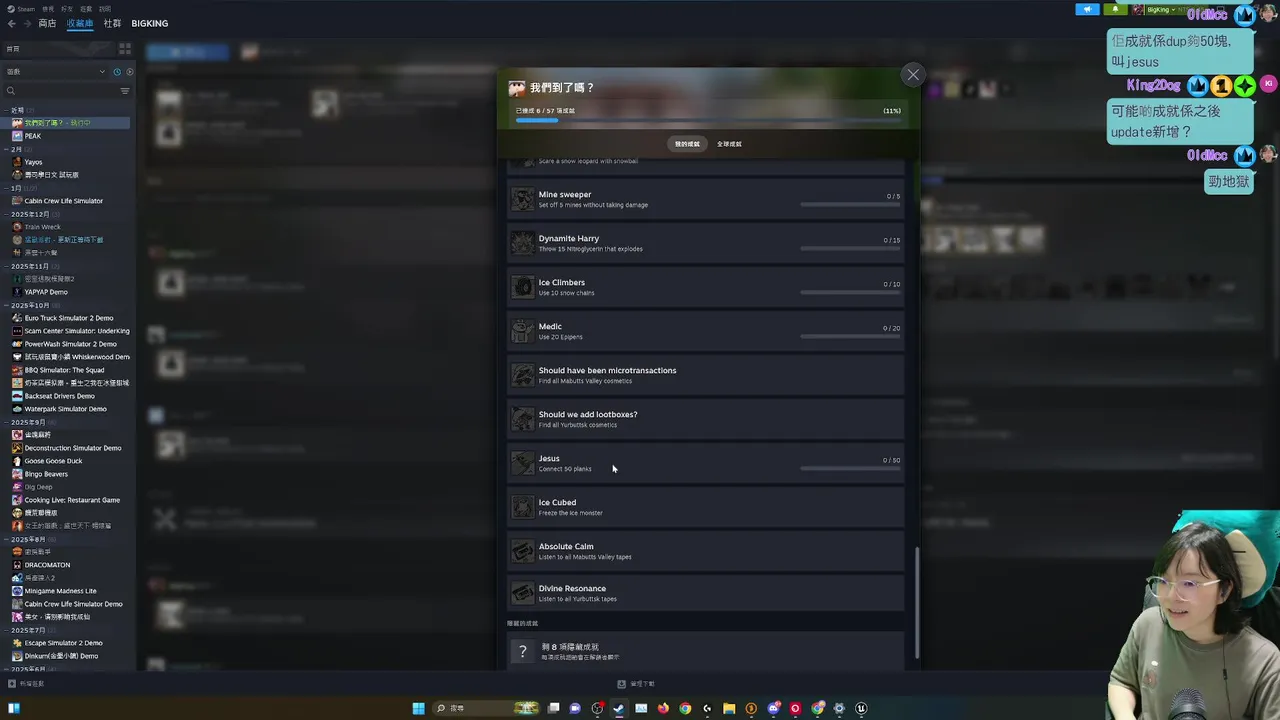Click the Steam taskbar icon
Image resolution: width=1280 pixels, height=720 pixels.
pos(619,708)
